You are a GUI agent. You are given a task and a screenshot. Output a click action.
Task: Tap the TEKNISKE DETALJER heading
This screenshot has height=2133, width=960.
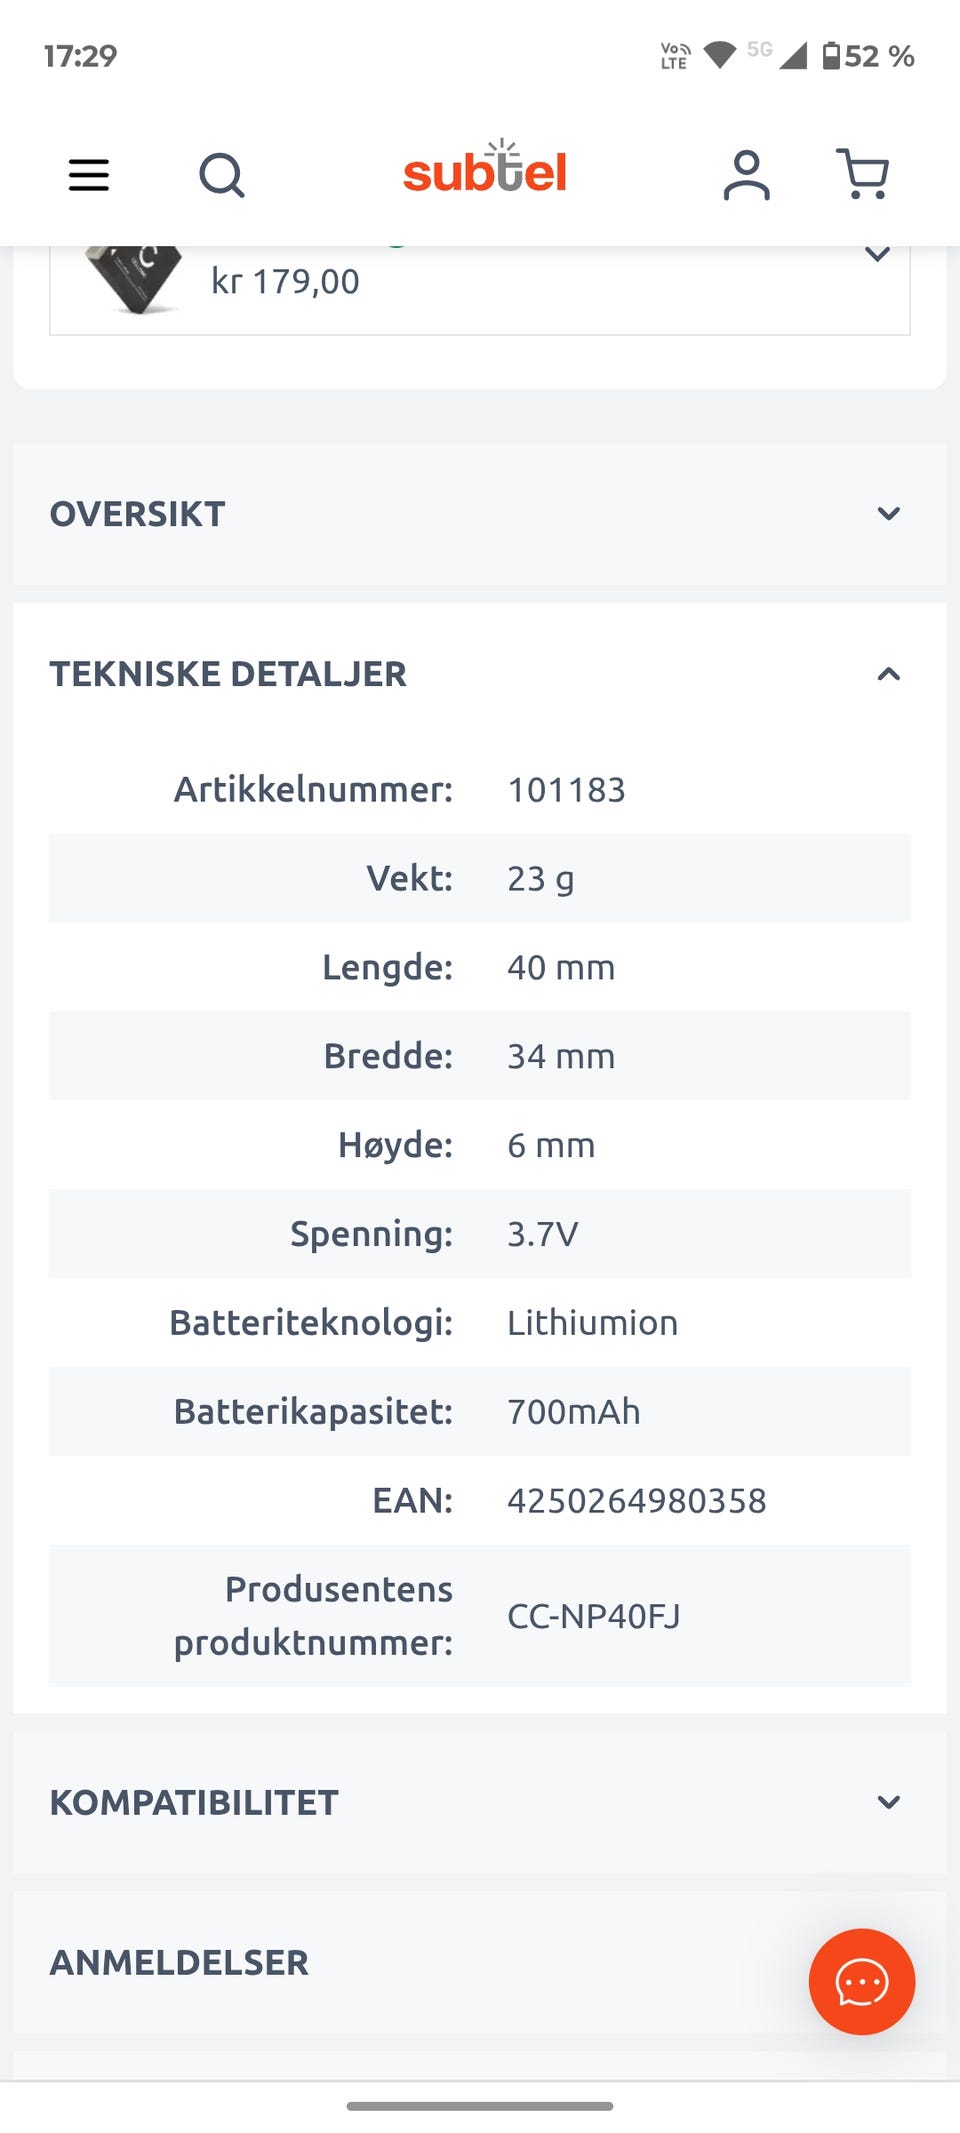228,674
